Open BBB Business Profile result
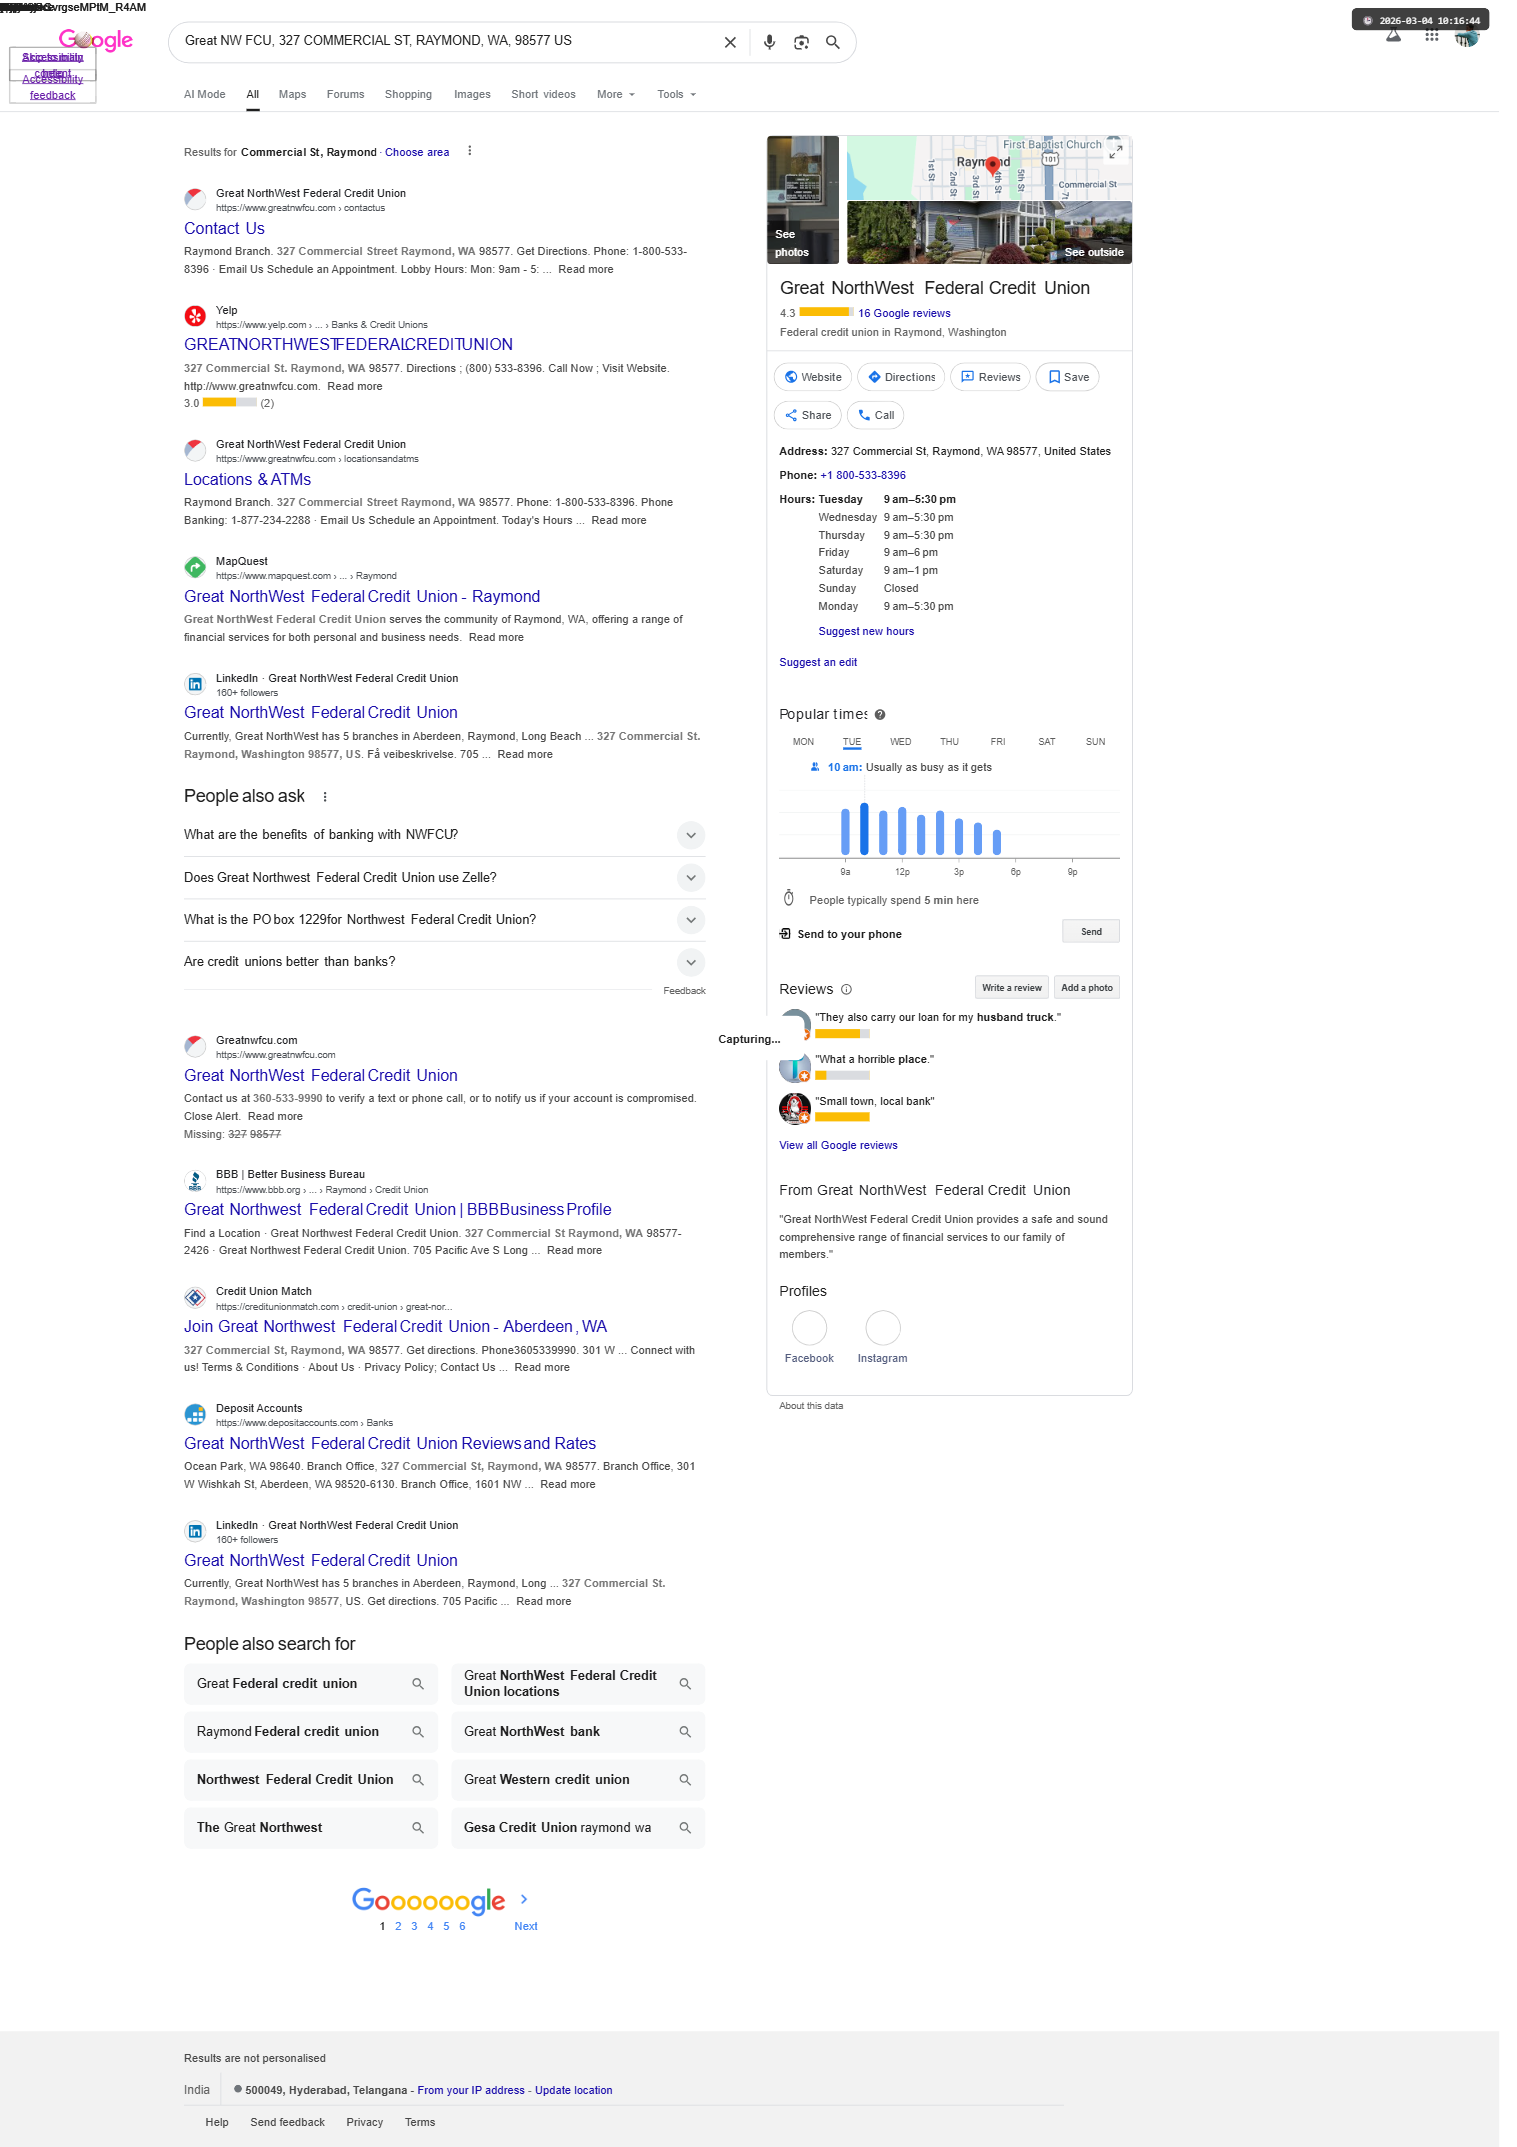The image size is (1517, 2147). [397, 1210]
